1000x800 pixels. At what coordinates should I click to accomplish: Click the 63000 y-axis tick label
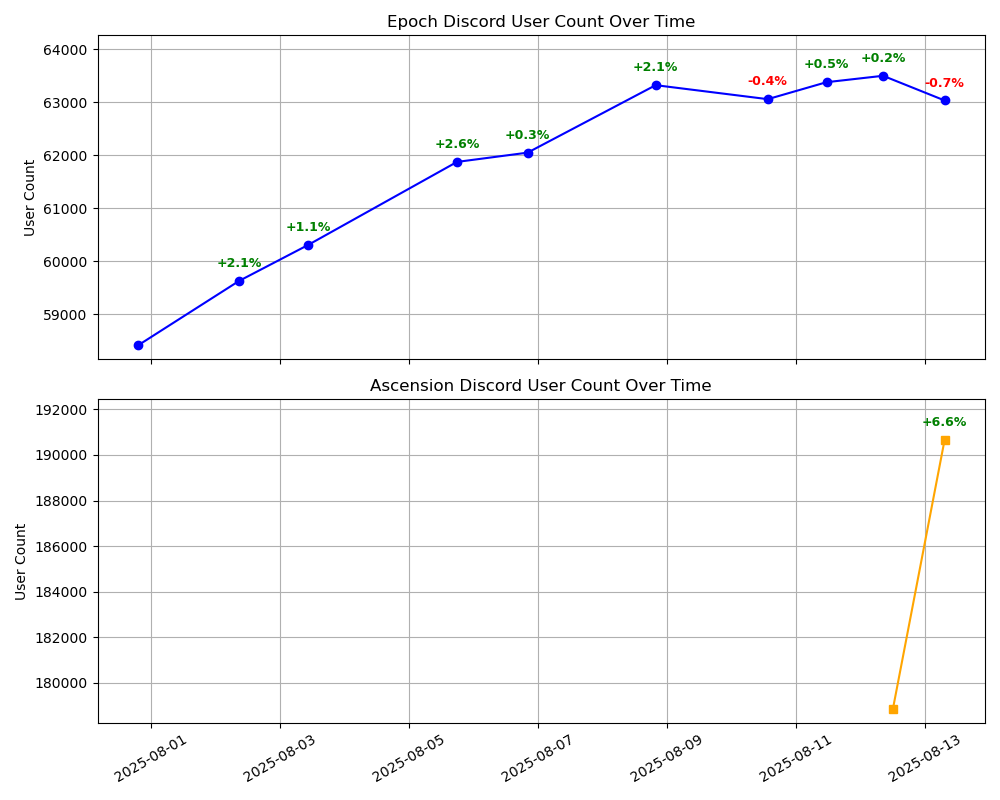(x=66, y=103)
